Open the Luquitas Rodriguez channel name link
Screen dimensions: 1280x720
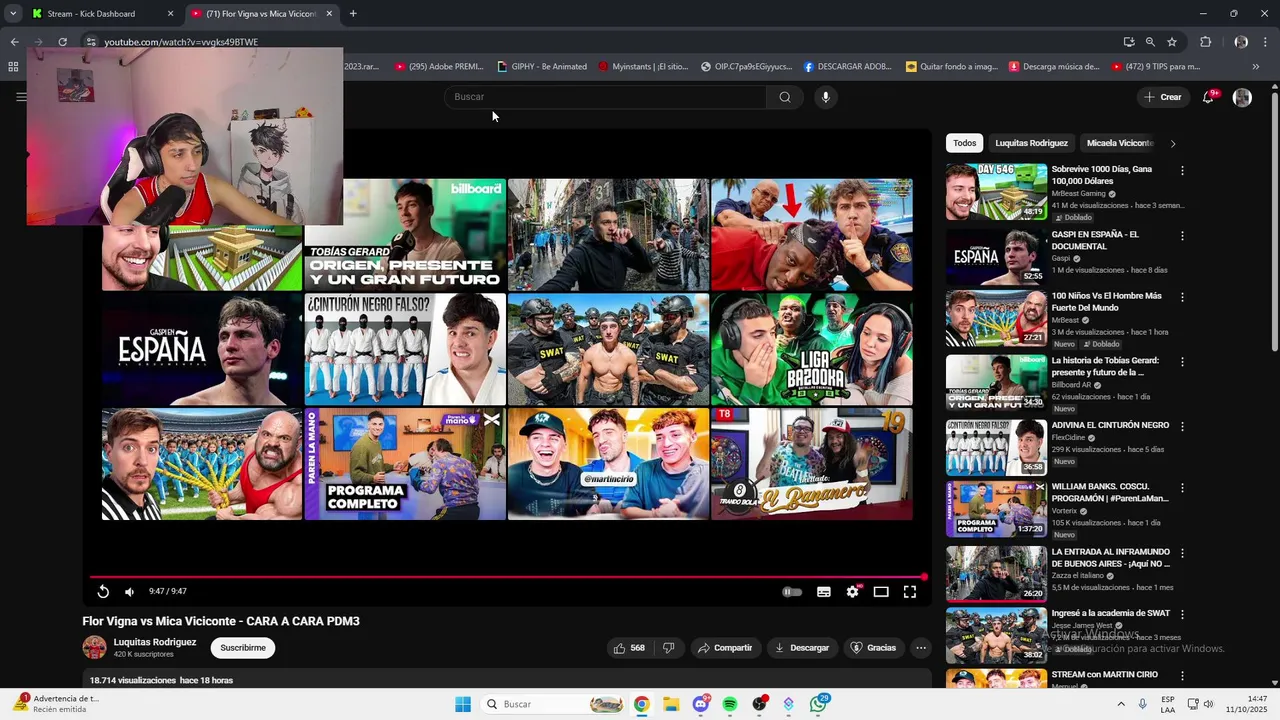[155, 642]
